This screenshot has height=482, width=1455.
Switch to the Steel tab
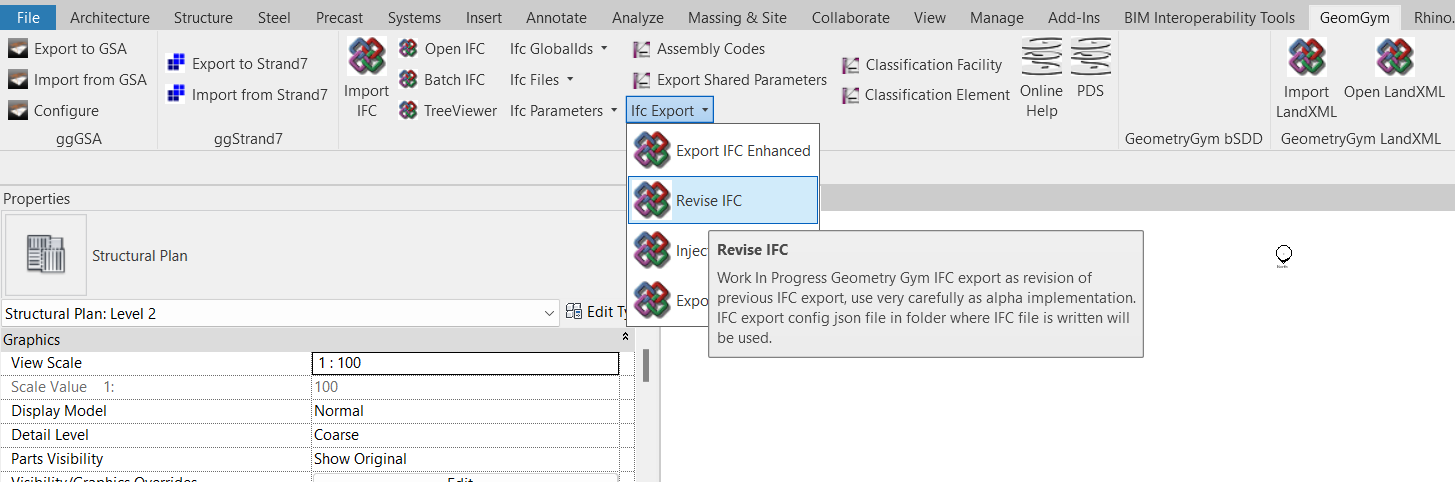coord(274,17)
